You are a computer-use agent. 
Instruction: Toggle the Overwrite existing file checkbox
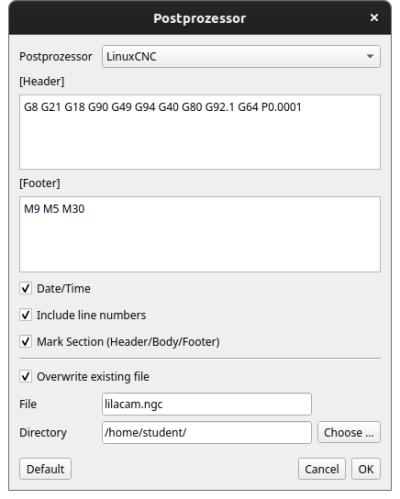(26, 377)
